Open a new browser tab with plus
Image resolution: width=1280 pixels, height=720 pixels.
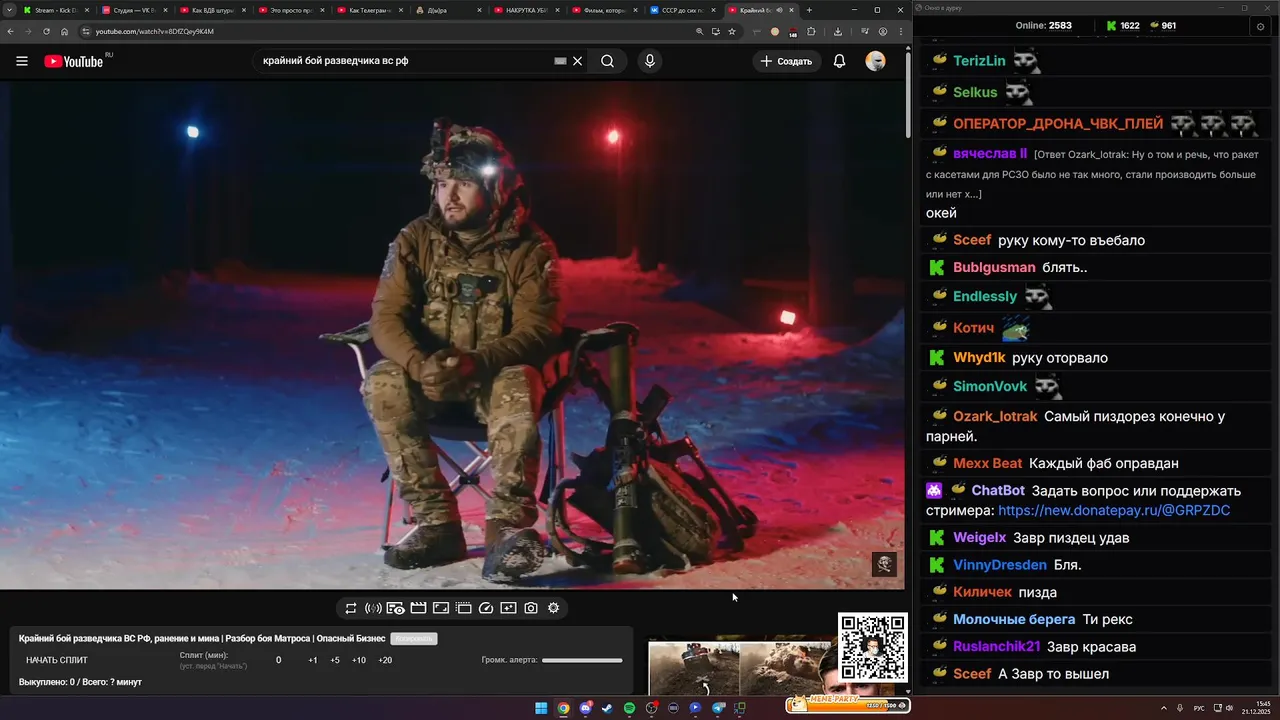click(x=809, y=10)
